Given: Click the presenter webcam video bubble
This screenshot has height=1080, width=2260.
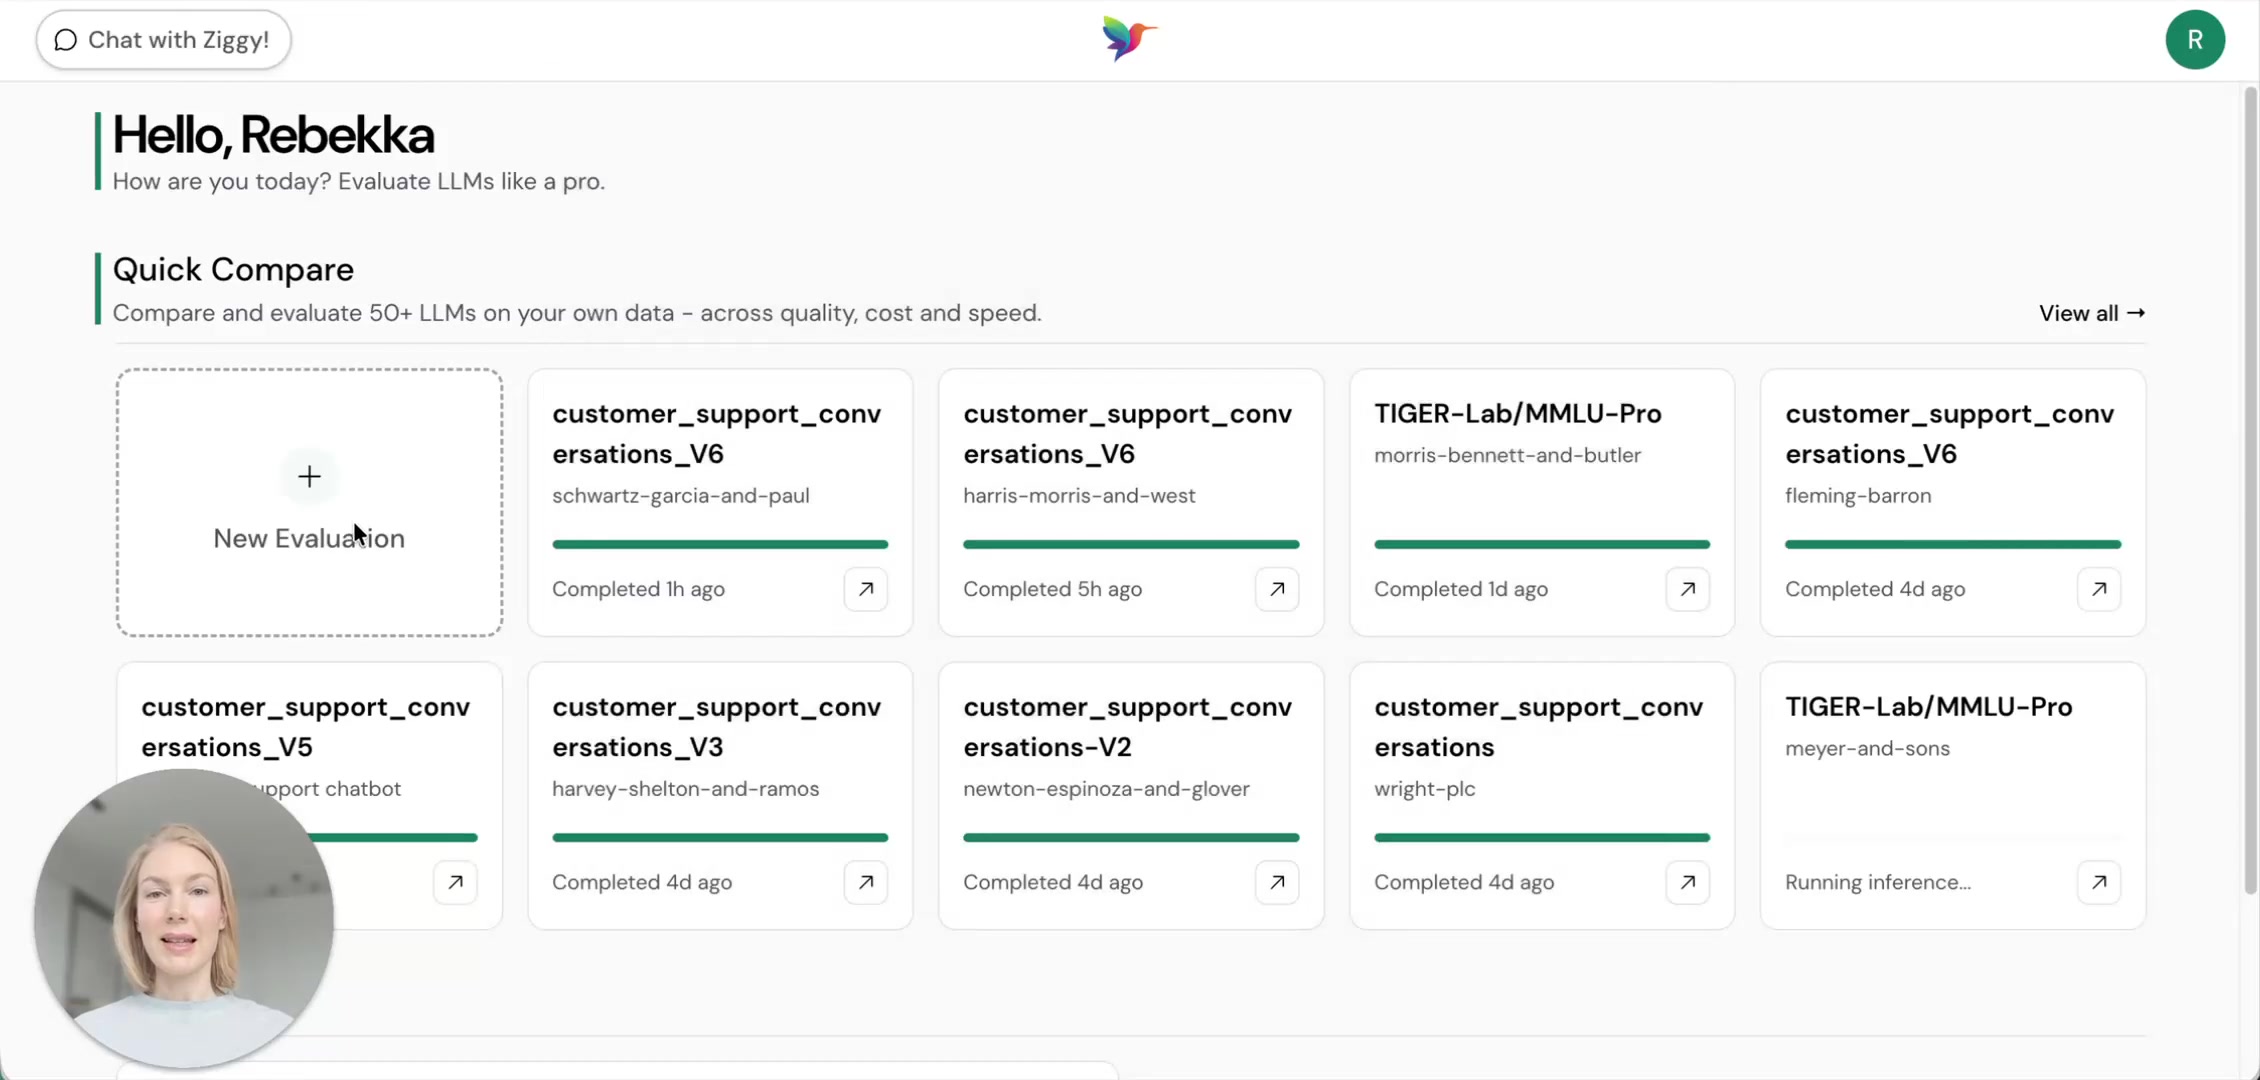Looking at the screenshot, I should click(184, 918).
